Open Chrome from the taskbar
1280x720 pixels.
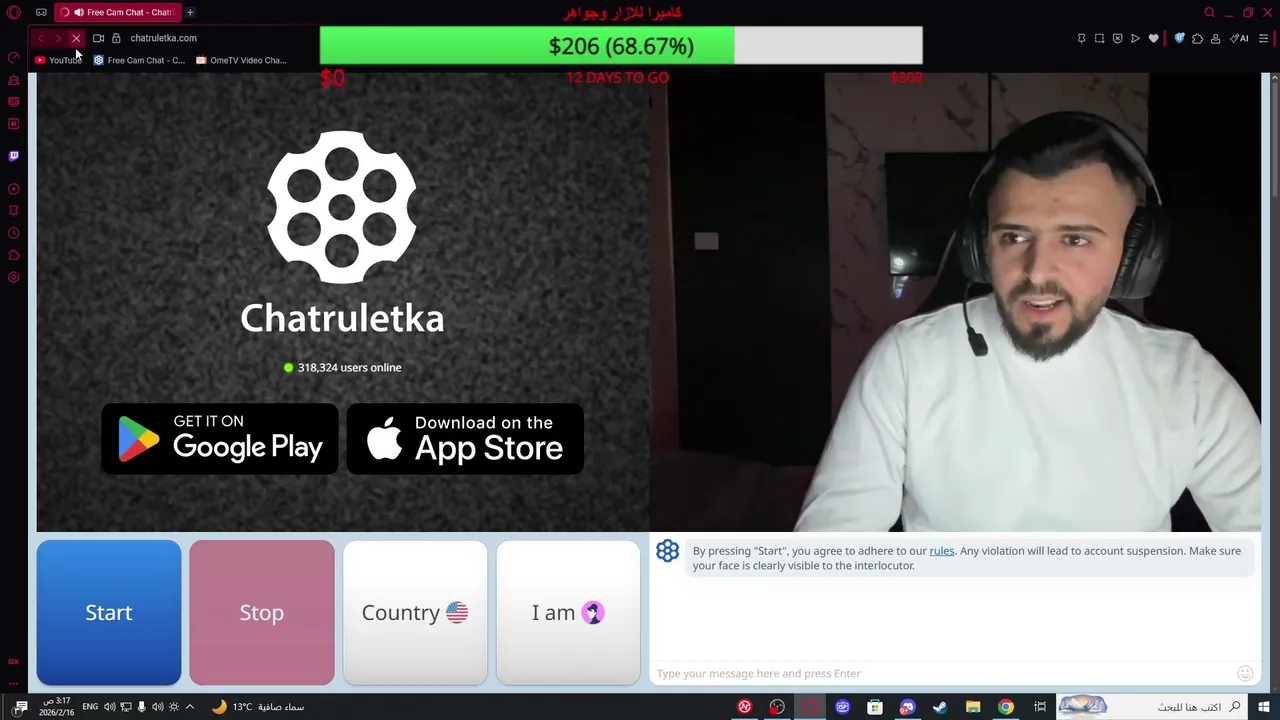tap(1006, 707)
